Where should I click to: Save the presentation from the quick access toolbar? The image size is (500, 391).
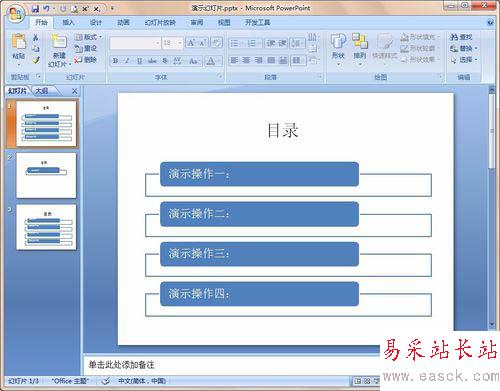[36, 9]
